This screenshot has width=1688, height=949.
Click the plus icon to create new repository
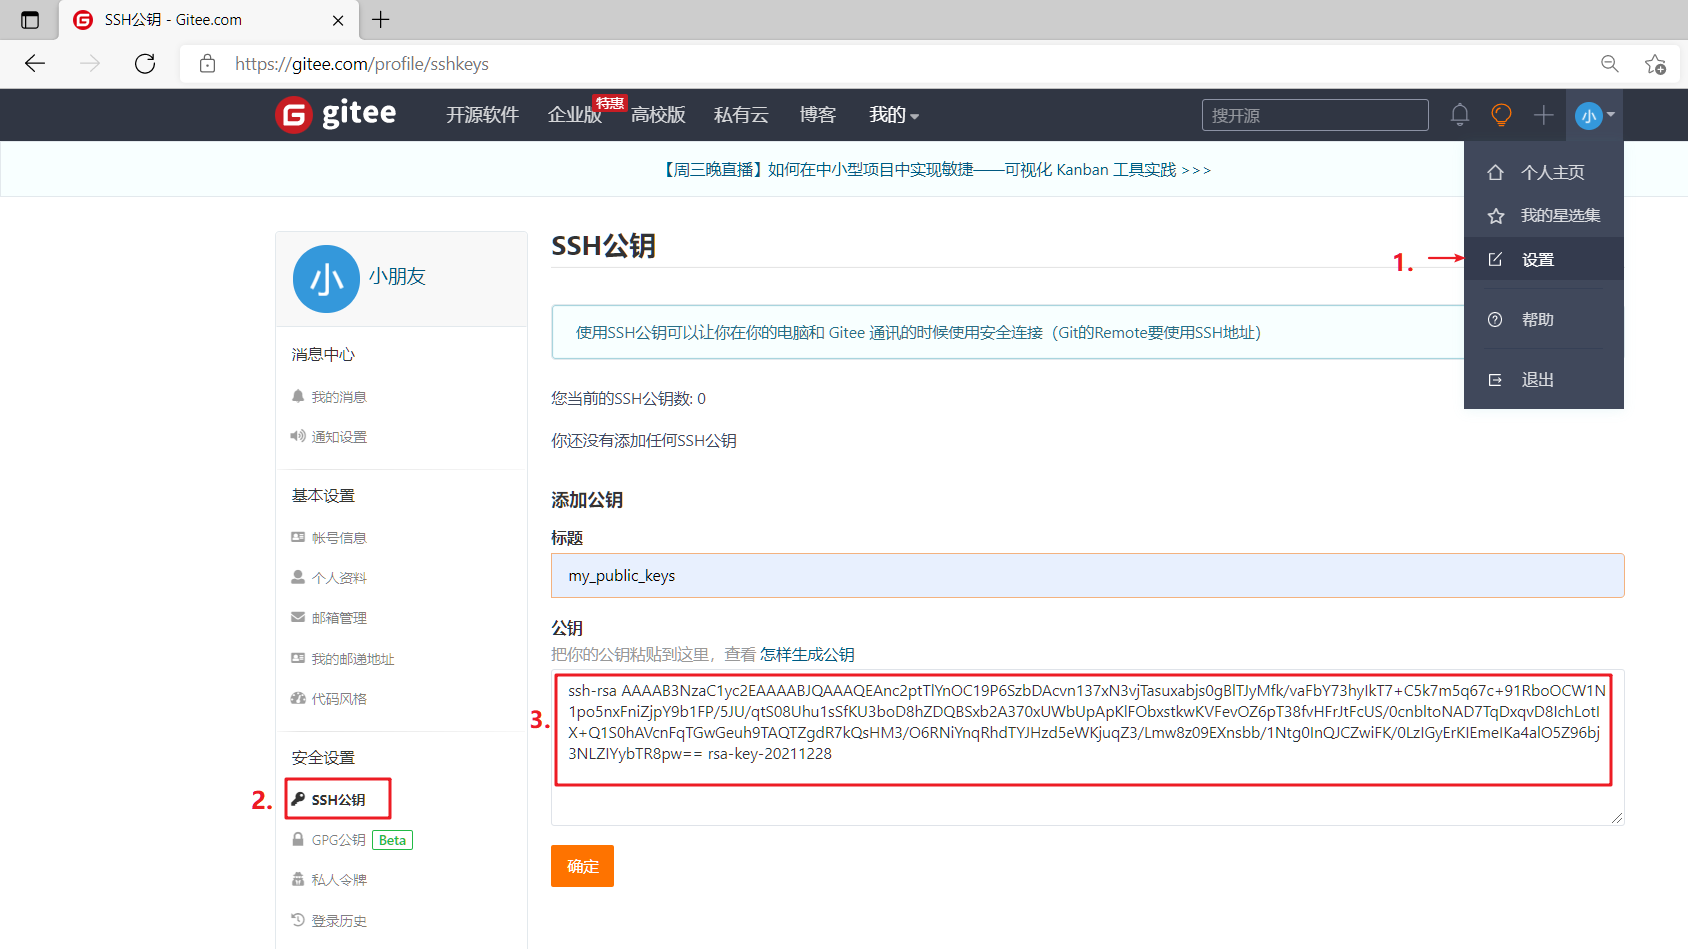pyautogui.click(x=1543, y=114)
